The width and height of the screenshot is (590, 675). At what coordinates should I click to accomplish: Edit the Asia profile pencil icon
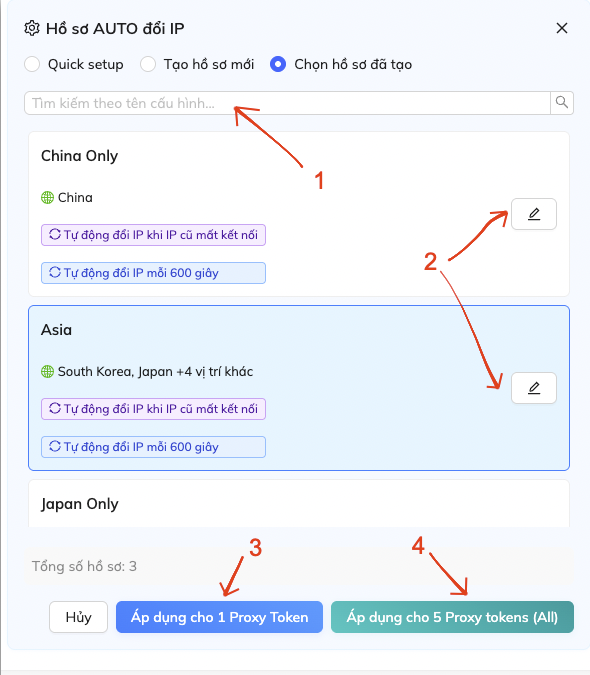(x=534, y=388)
